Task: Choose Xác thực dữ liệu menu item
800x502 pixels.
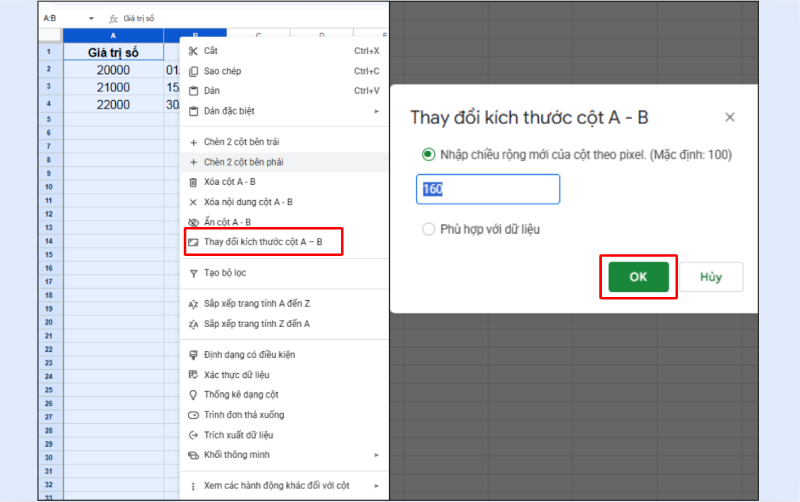Action: (x=284, y=375)
